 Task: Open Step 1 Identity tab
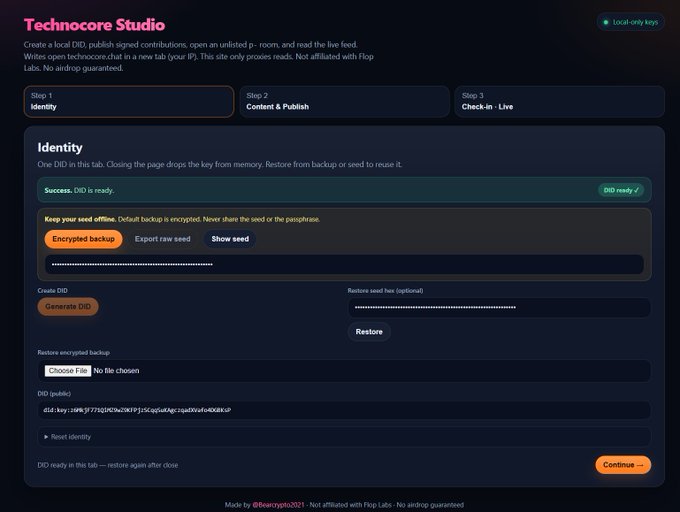pyautogui.click(x=129, y=101)
